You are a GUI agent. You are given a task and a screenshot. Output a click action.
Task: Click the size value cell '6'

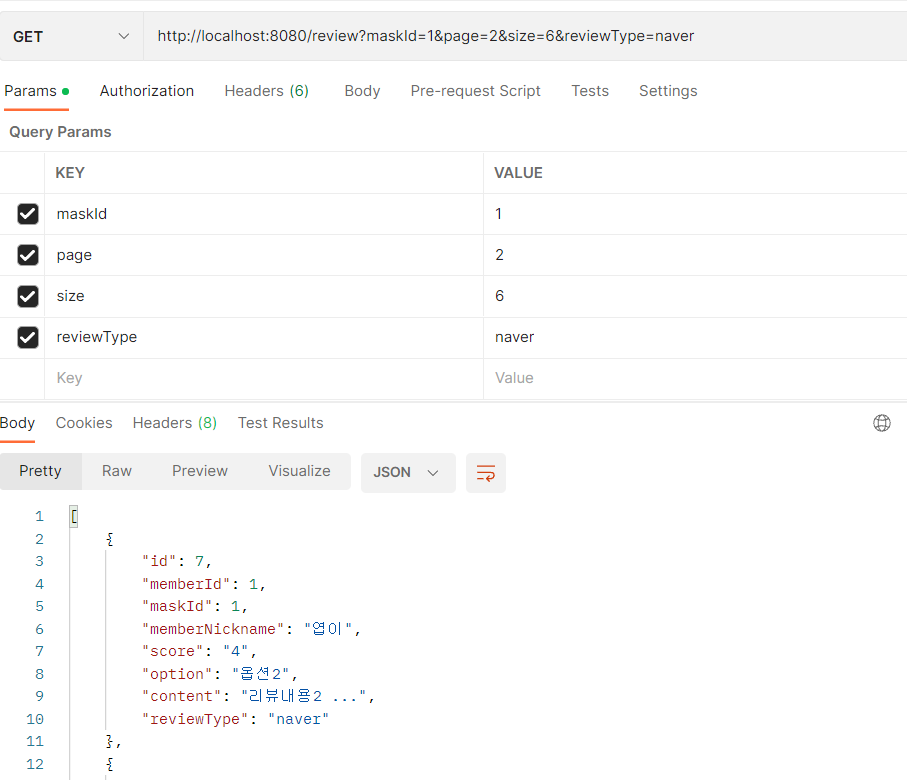[x=695, y=296]
